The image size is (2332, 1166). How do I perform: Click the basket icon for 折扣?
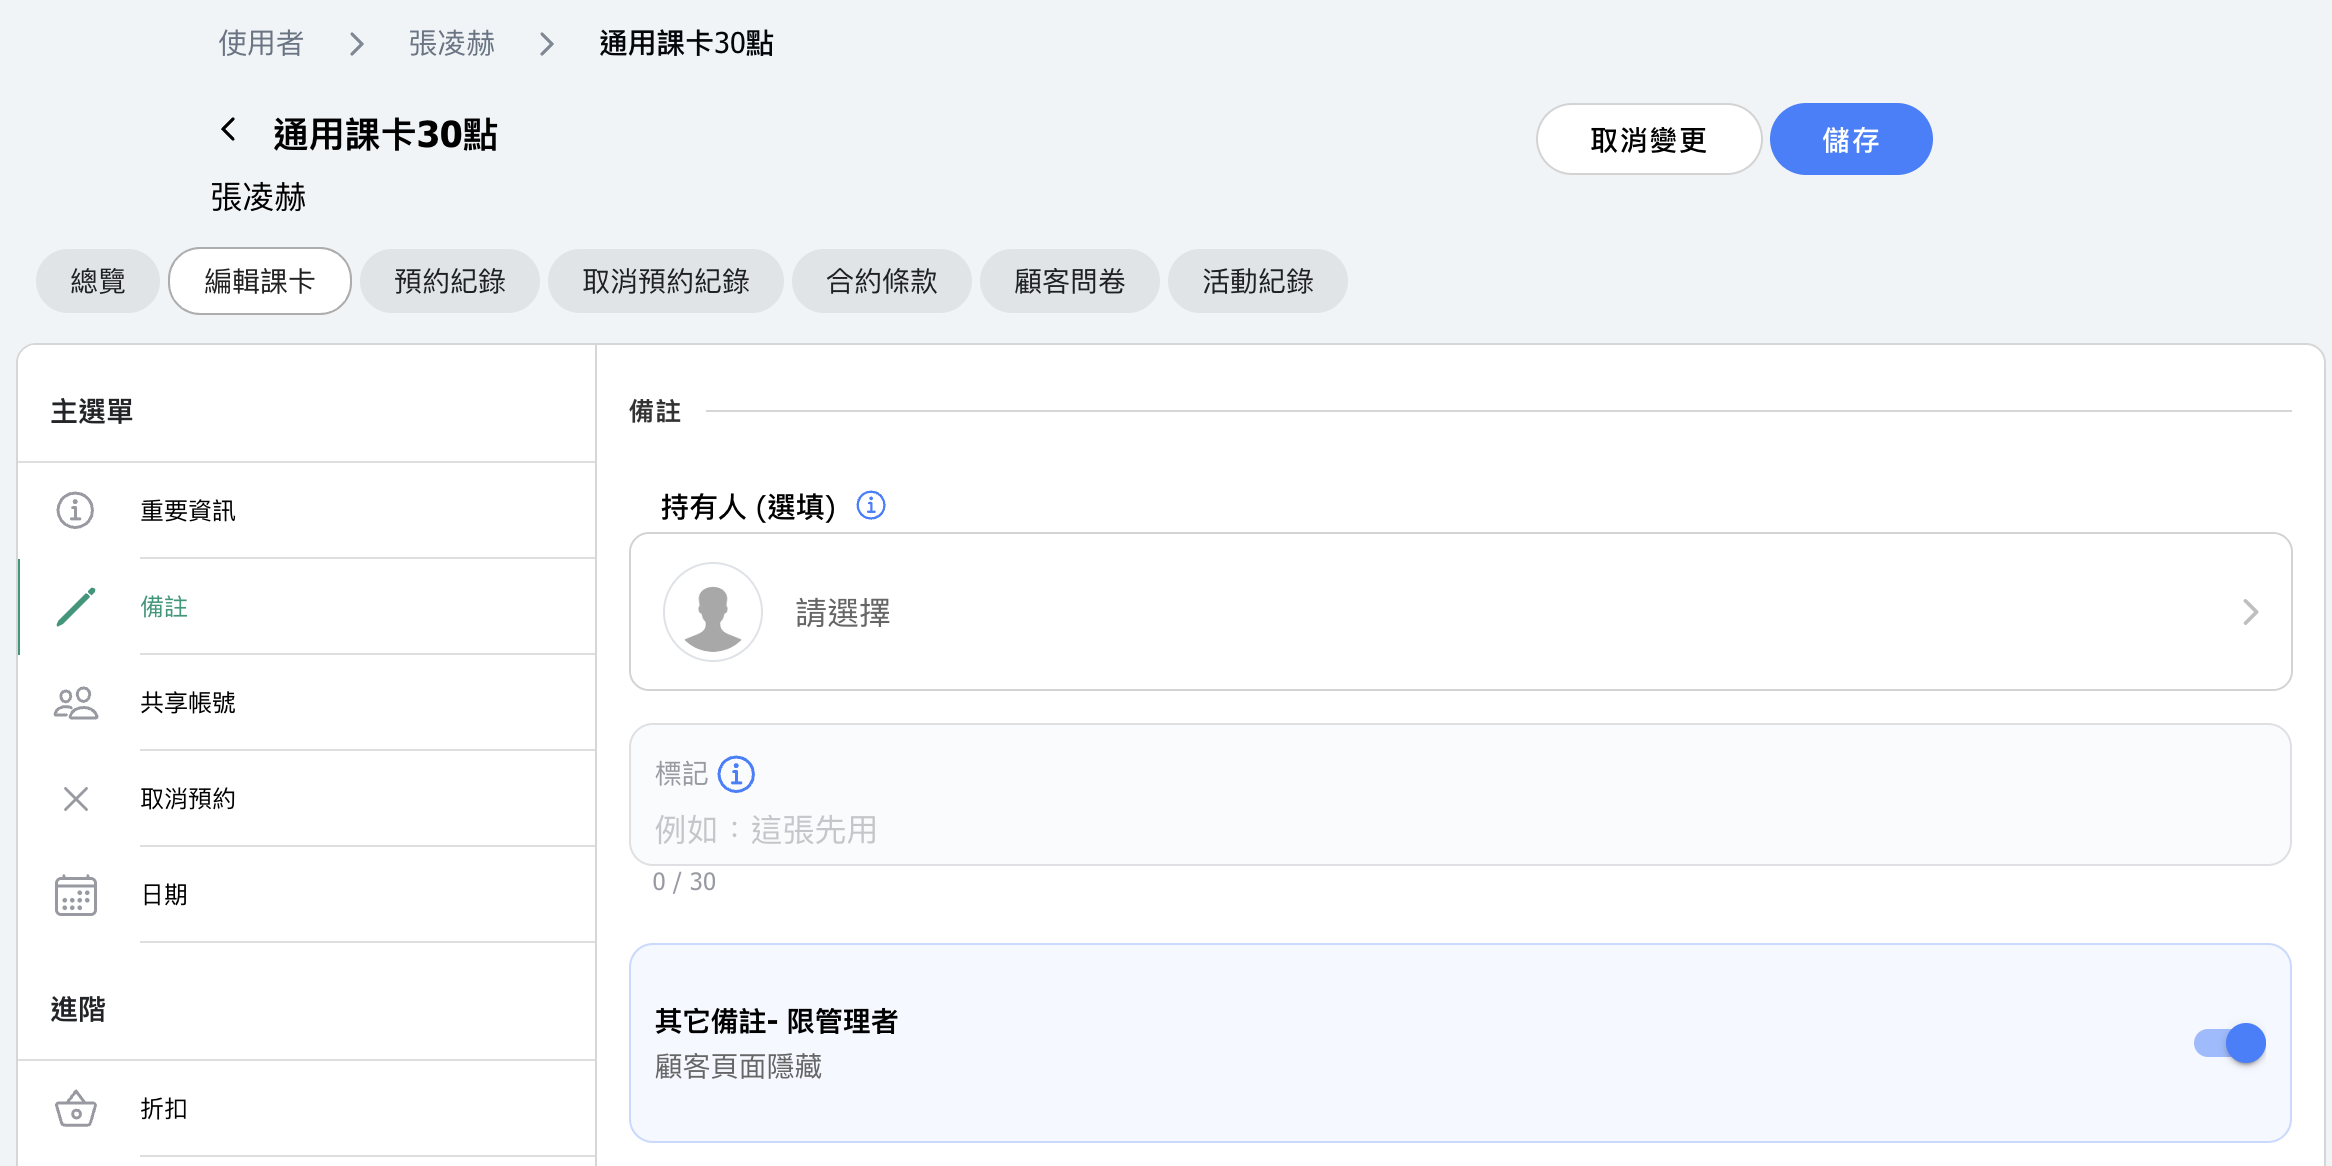(76, 1109)
